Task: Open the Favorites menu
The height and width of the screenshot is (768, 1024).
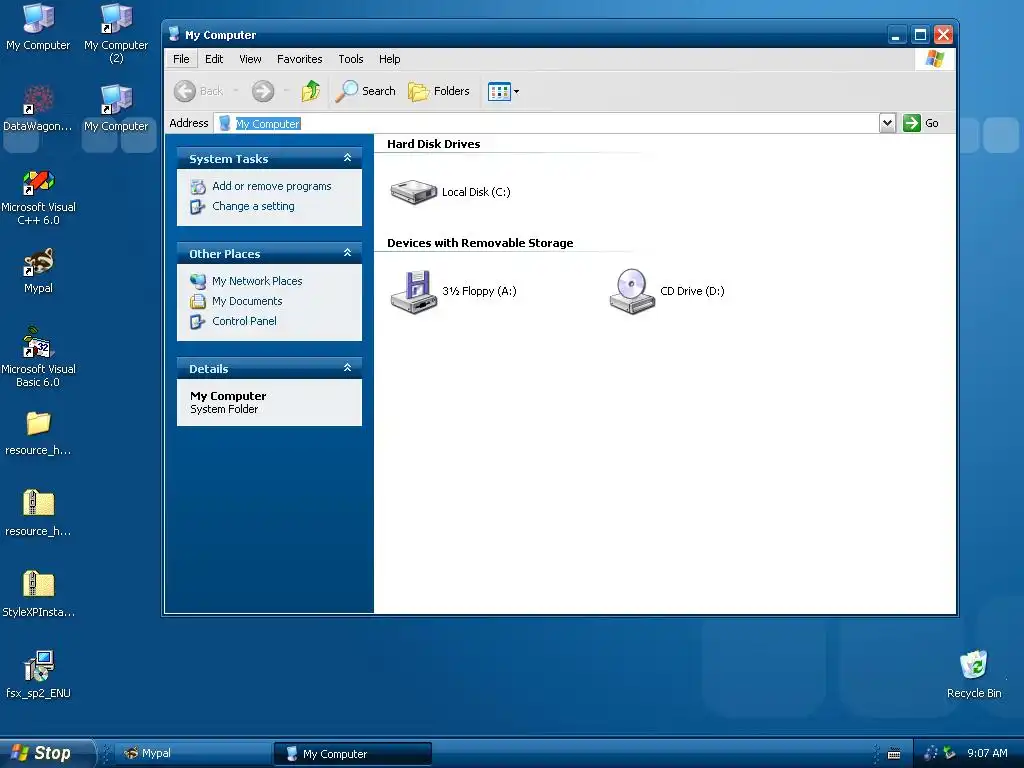Action: pos(300,59)
